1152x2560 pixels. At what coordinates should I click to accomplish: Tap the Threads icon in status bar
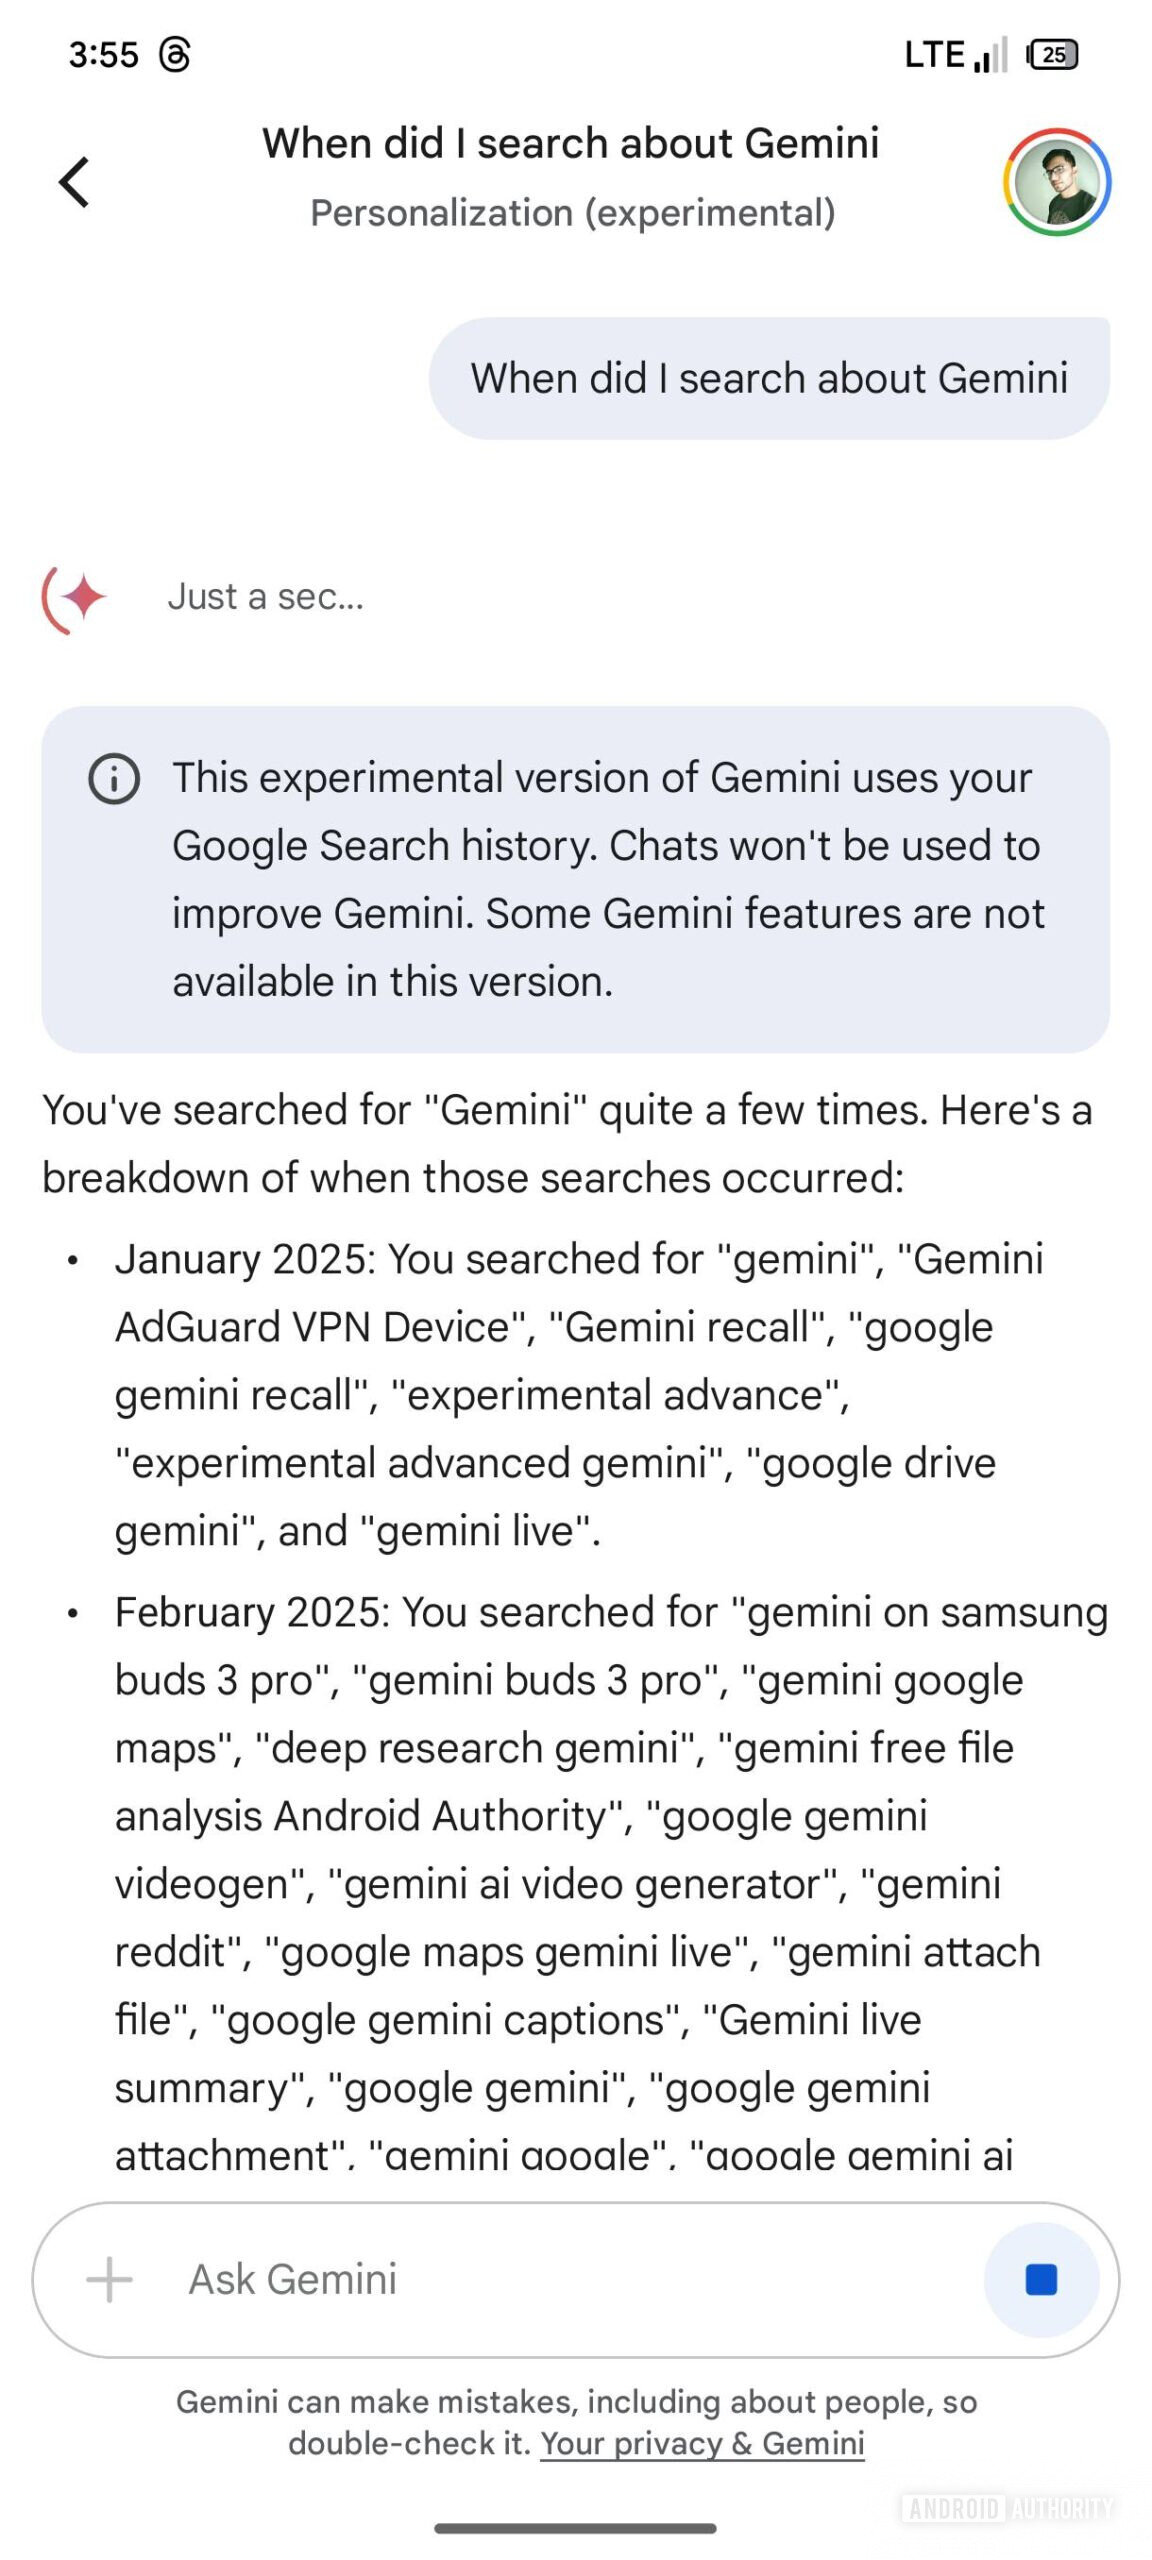coord(175,55)
